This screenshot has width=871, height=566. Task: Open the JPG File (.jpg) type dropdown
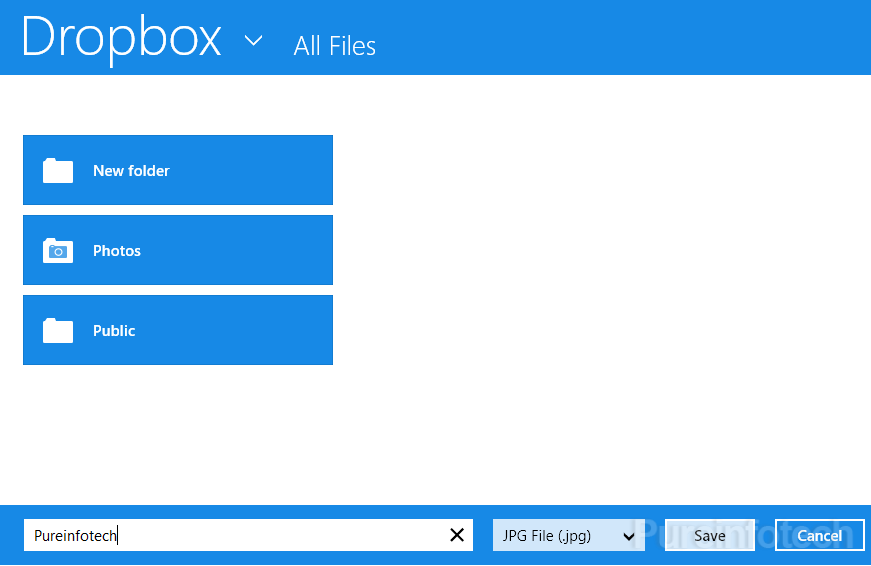[x=569, y=535]
